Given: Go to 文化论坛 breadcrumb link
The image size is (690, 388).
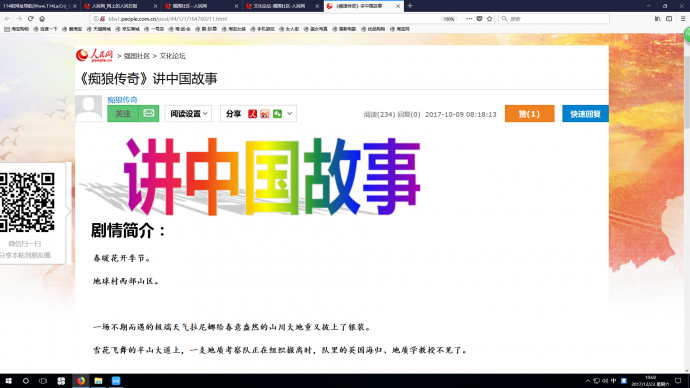Looking at the screenshot, I should pyautogui.click(x=172, y=56).
